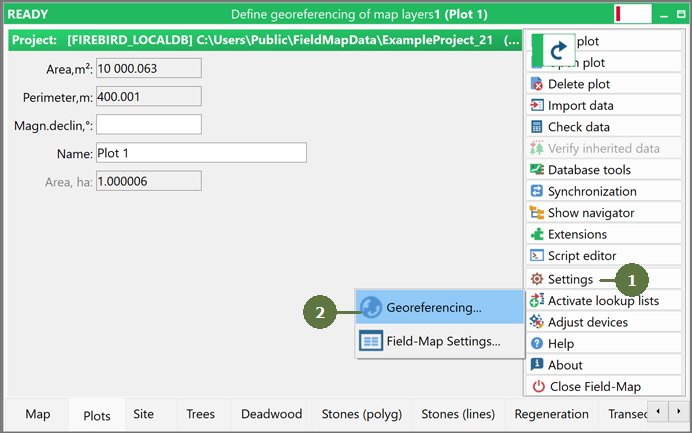Open the Settings menu entry
Screen dimensions: 692x433
coord(603,279)
